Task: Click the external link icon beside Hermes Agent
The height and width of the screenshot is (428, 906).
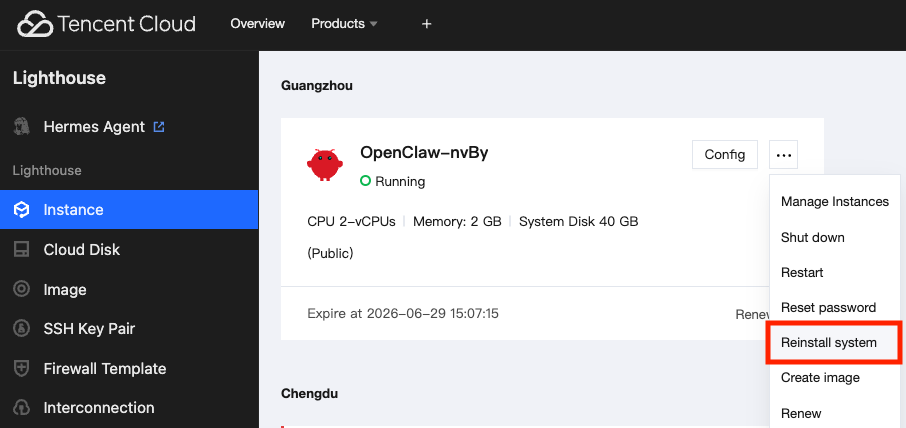Action: coord(159,126)
